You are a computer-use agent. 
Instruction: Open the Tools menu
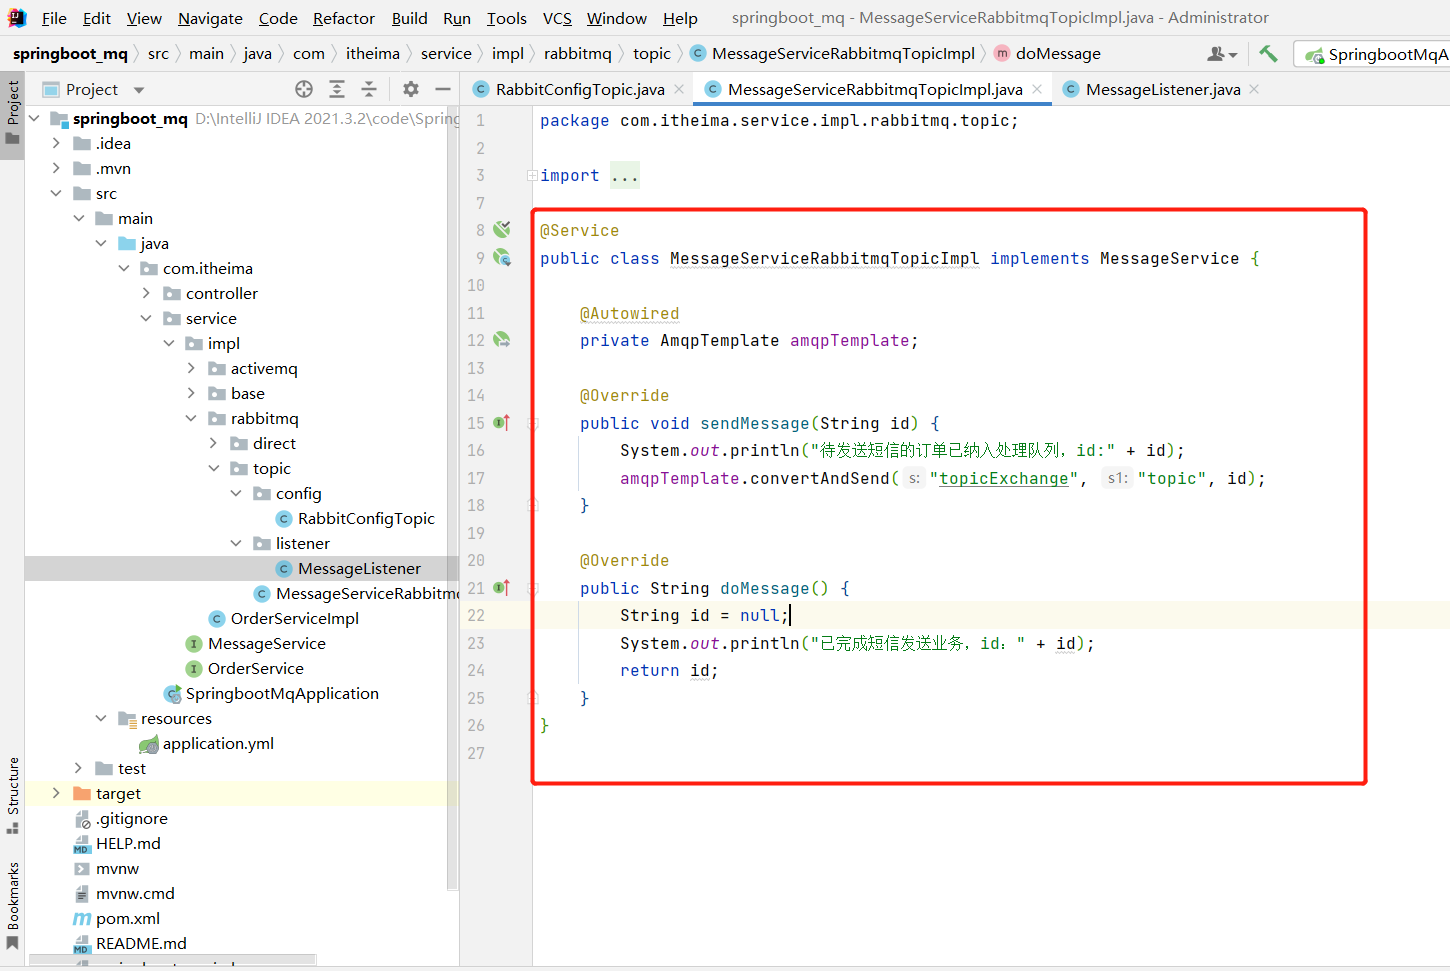[506, 18]
